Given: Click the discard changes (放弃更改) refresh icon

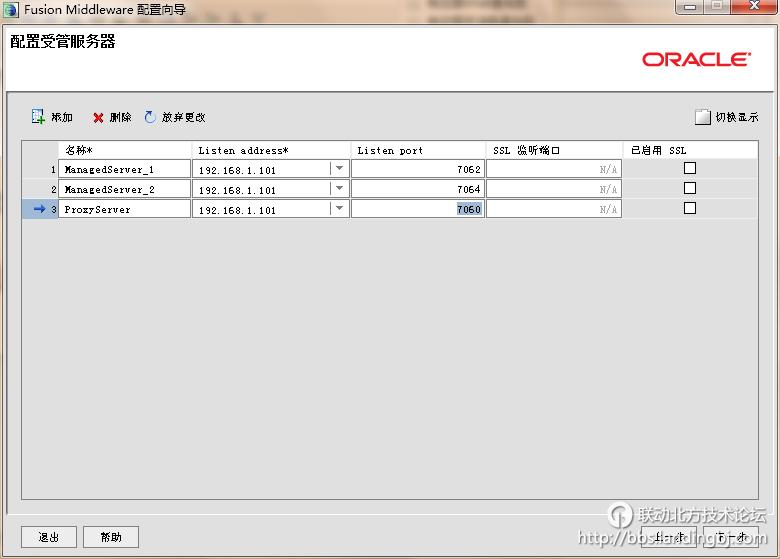Looking at the screenshot, I should (150, 117).
